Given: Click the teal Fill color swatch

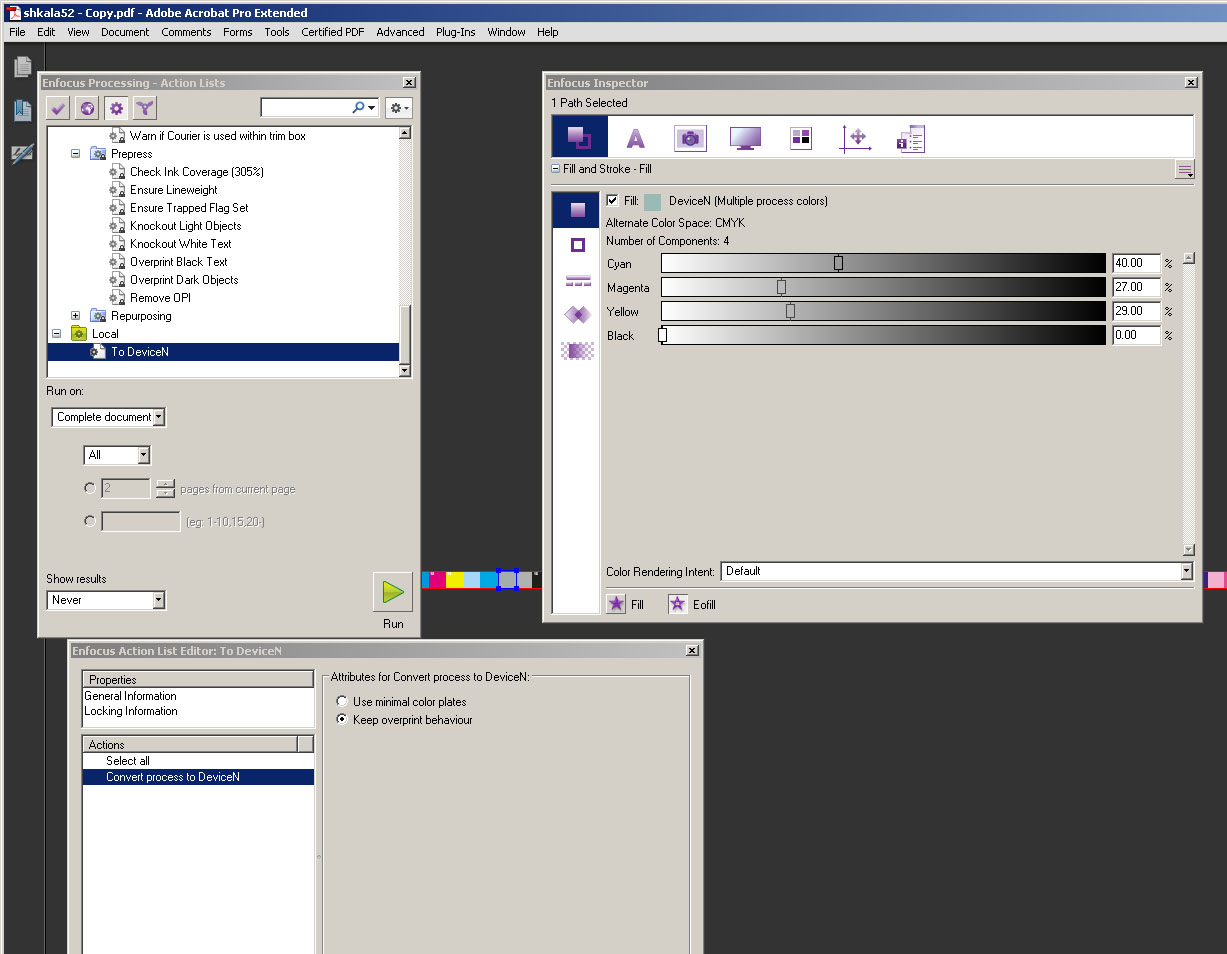Looking at the screenshot, I should click(x=653, y=201).
